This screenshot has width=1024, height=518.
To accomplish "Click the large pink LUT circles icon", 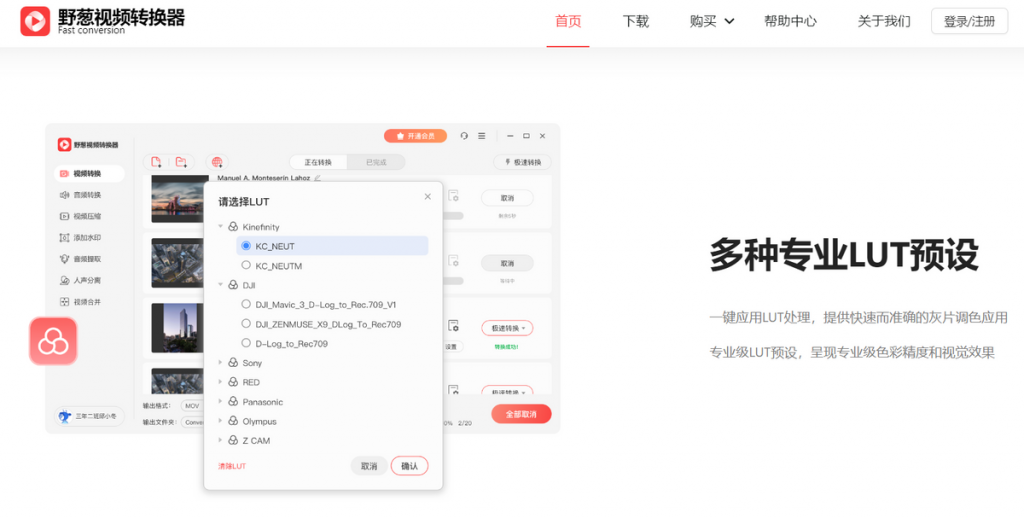I will (53, 341).
